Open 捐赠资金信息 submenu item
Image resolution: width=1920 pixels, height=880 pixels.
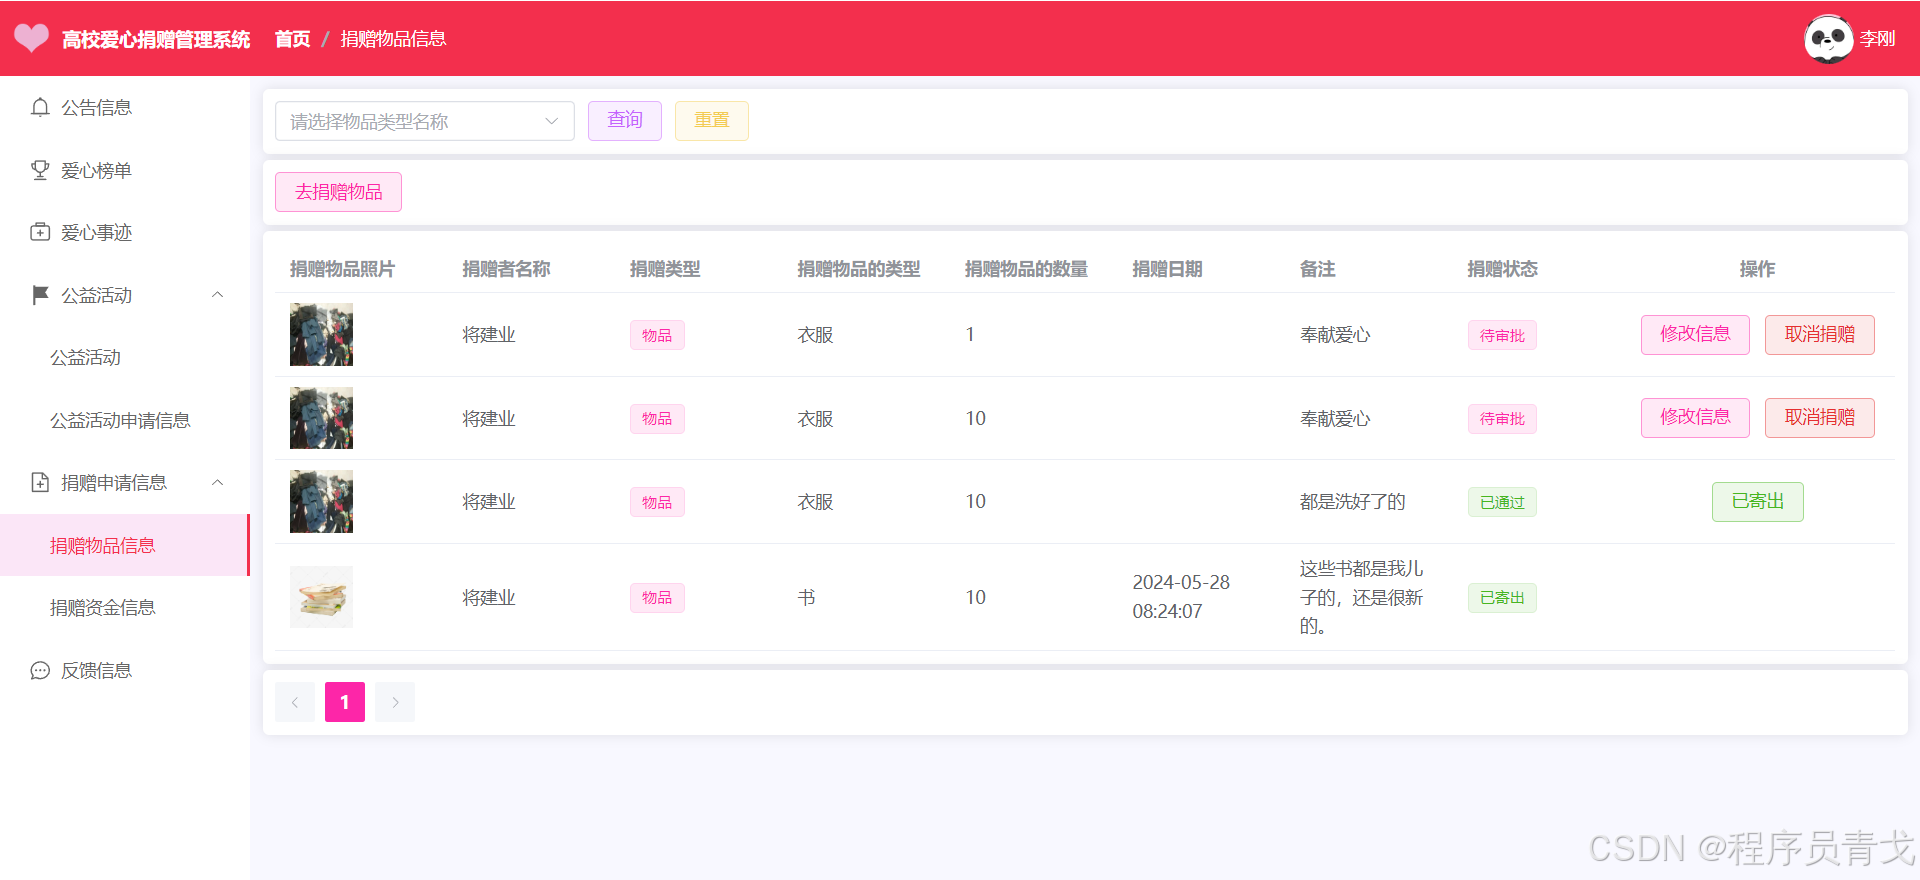[125, 607]
